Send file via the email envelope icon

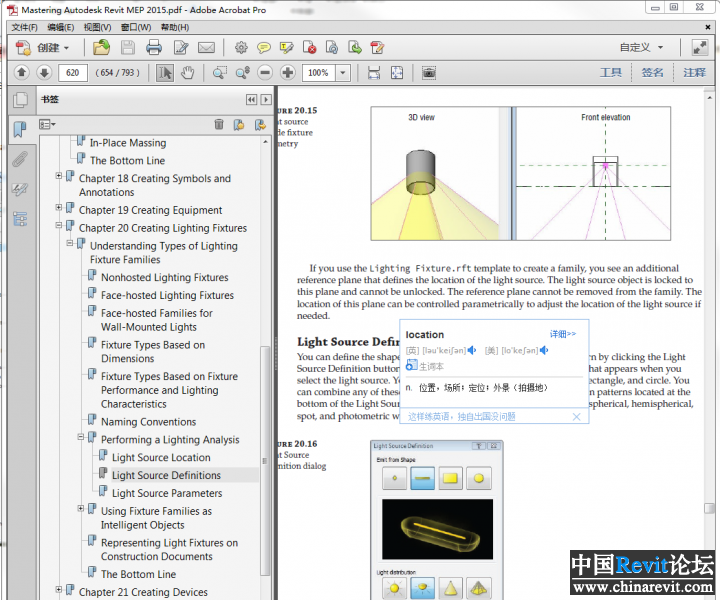coord(206,47)
